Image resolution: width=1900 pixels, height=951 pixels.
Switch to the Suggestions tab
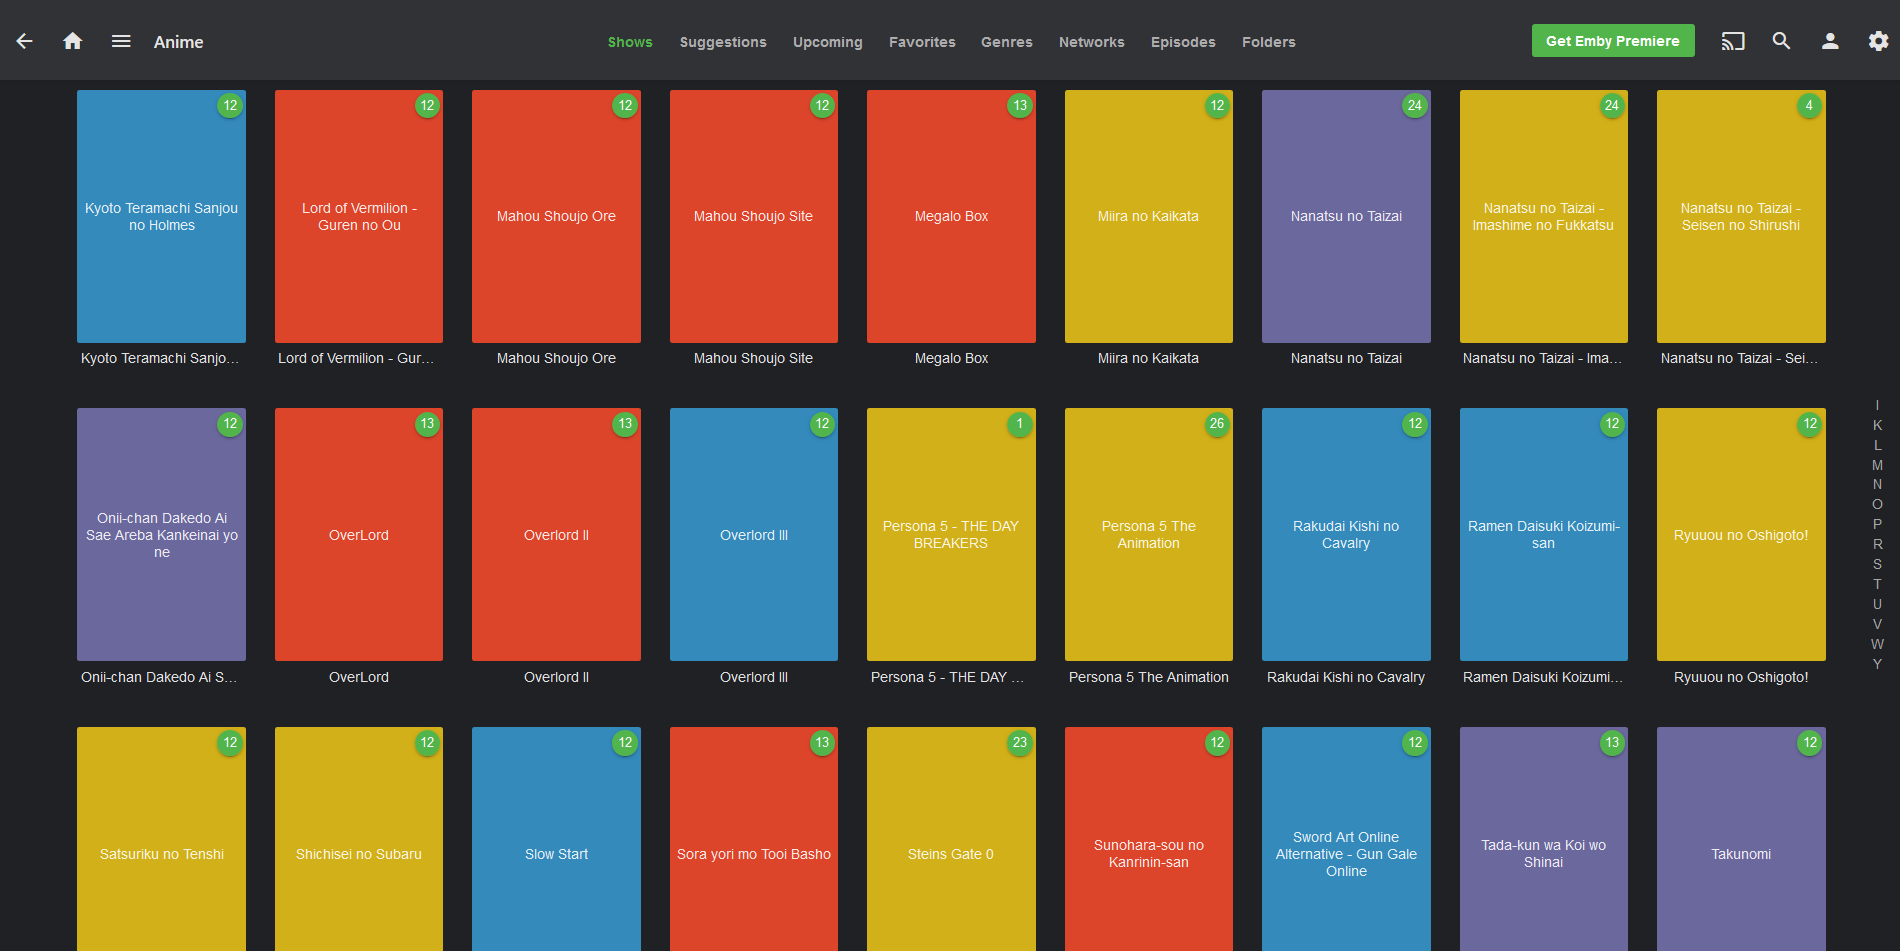point(723,42)
